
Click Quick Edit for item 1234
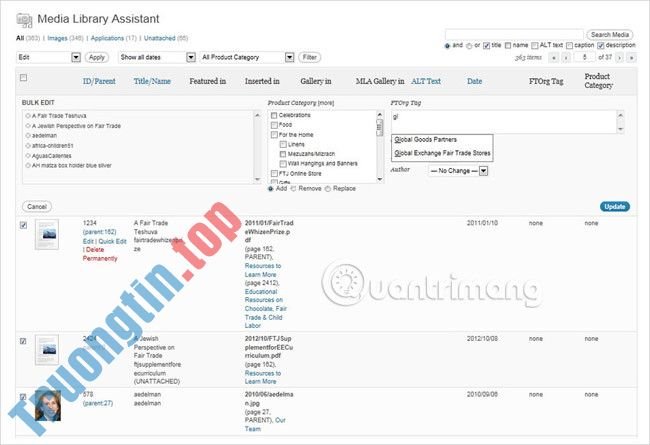(112, 241)
